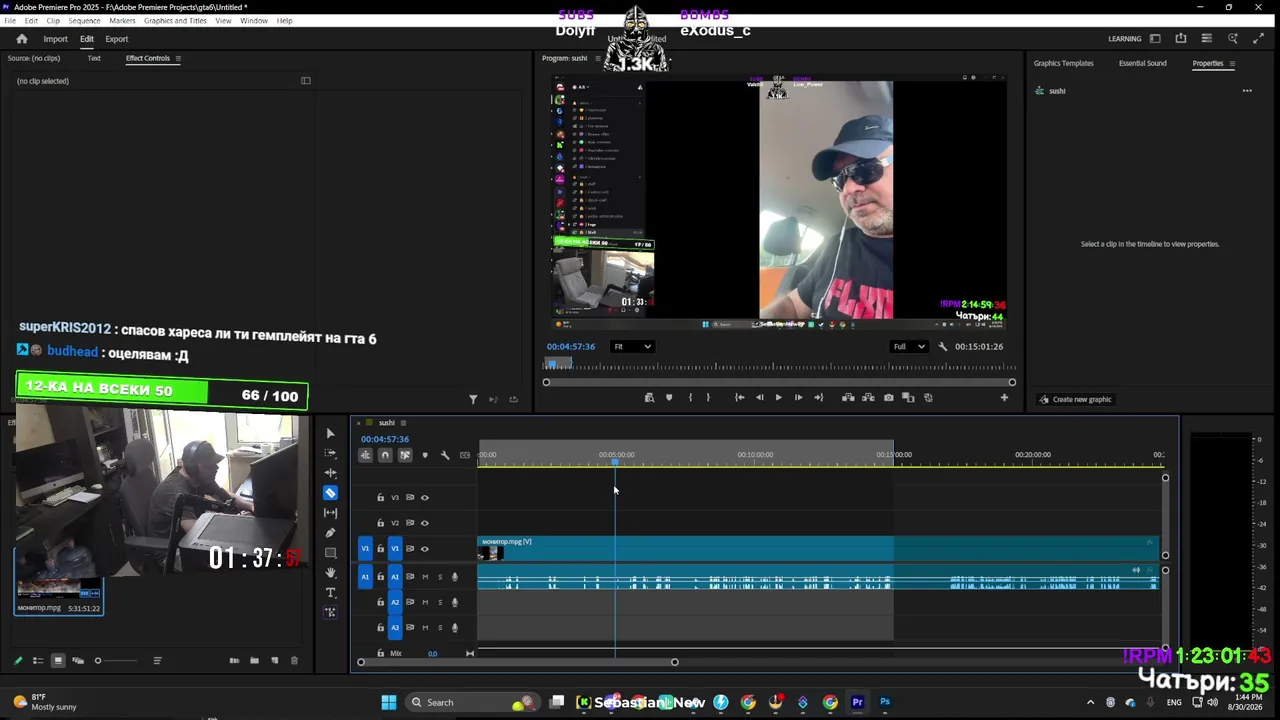Viewport: 1280px width, 720px height.
Task: Select the Type tool
Action: [331, 593]
